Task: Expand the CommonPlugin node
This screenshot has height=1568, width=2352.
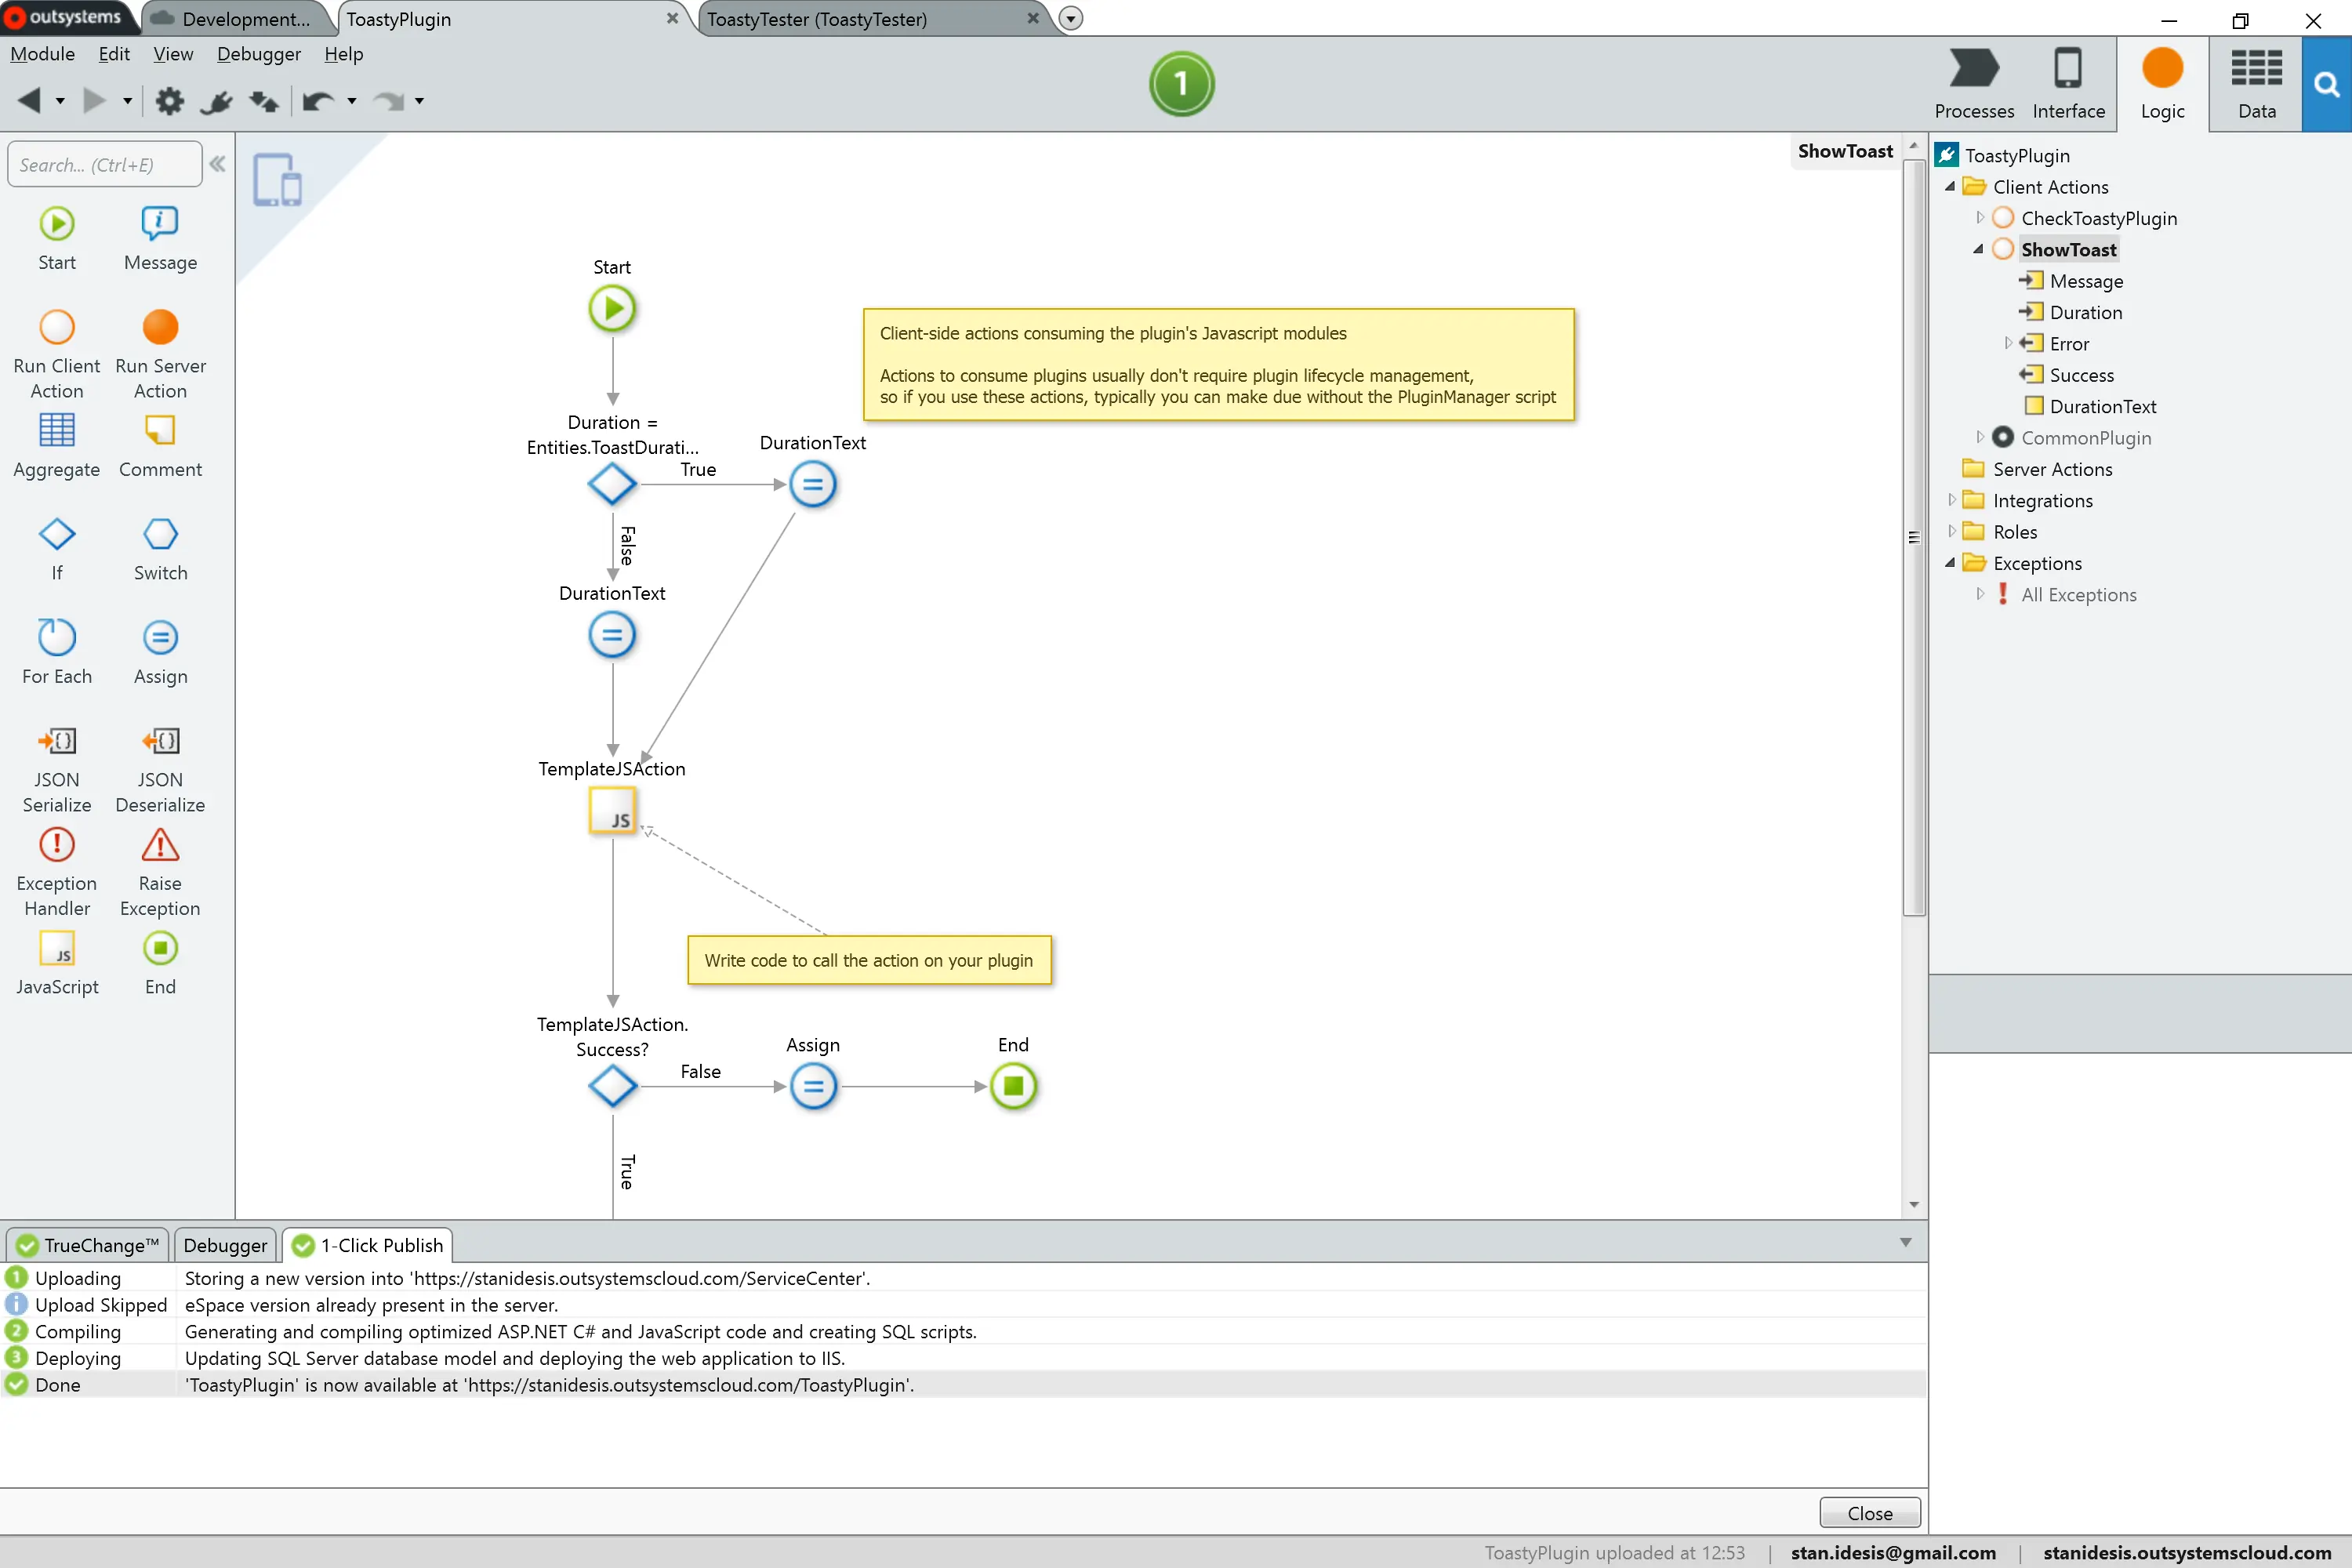Action: tap(1979, 437)
